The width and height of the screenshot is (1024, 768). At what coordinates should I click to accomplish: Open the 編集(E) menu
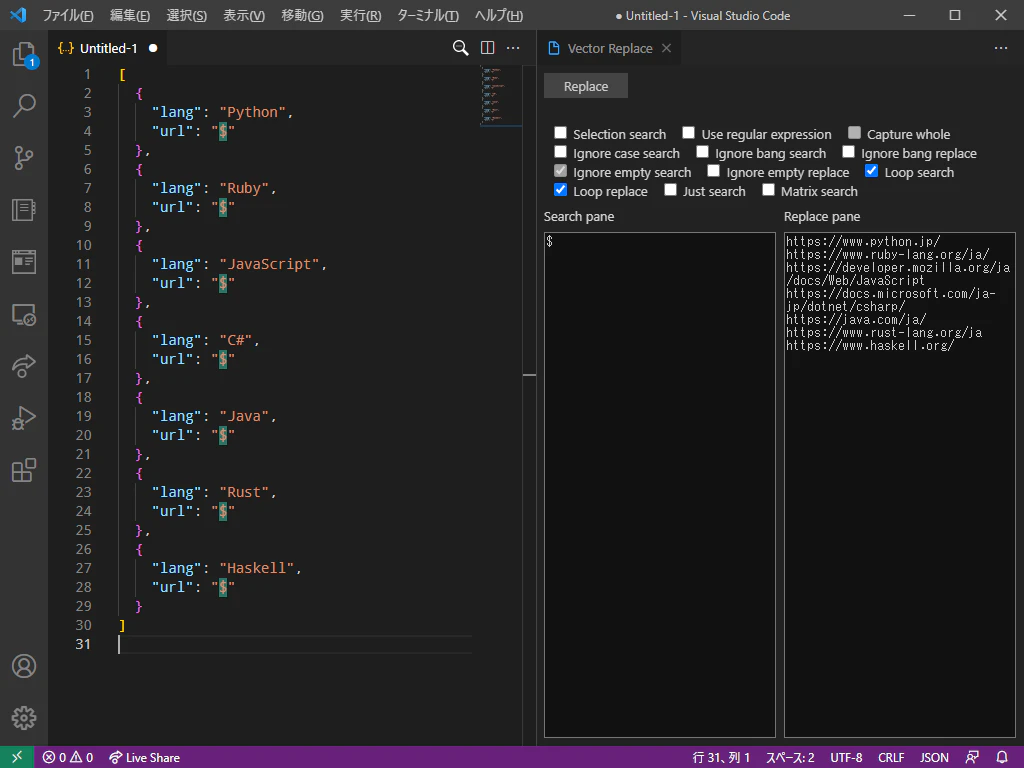point(129,15)
